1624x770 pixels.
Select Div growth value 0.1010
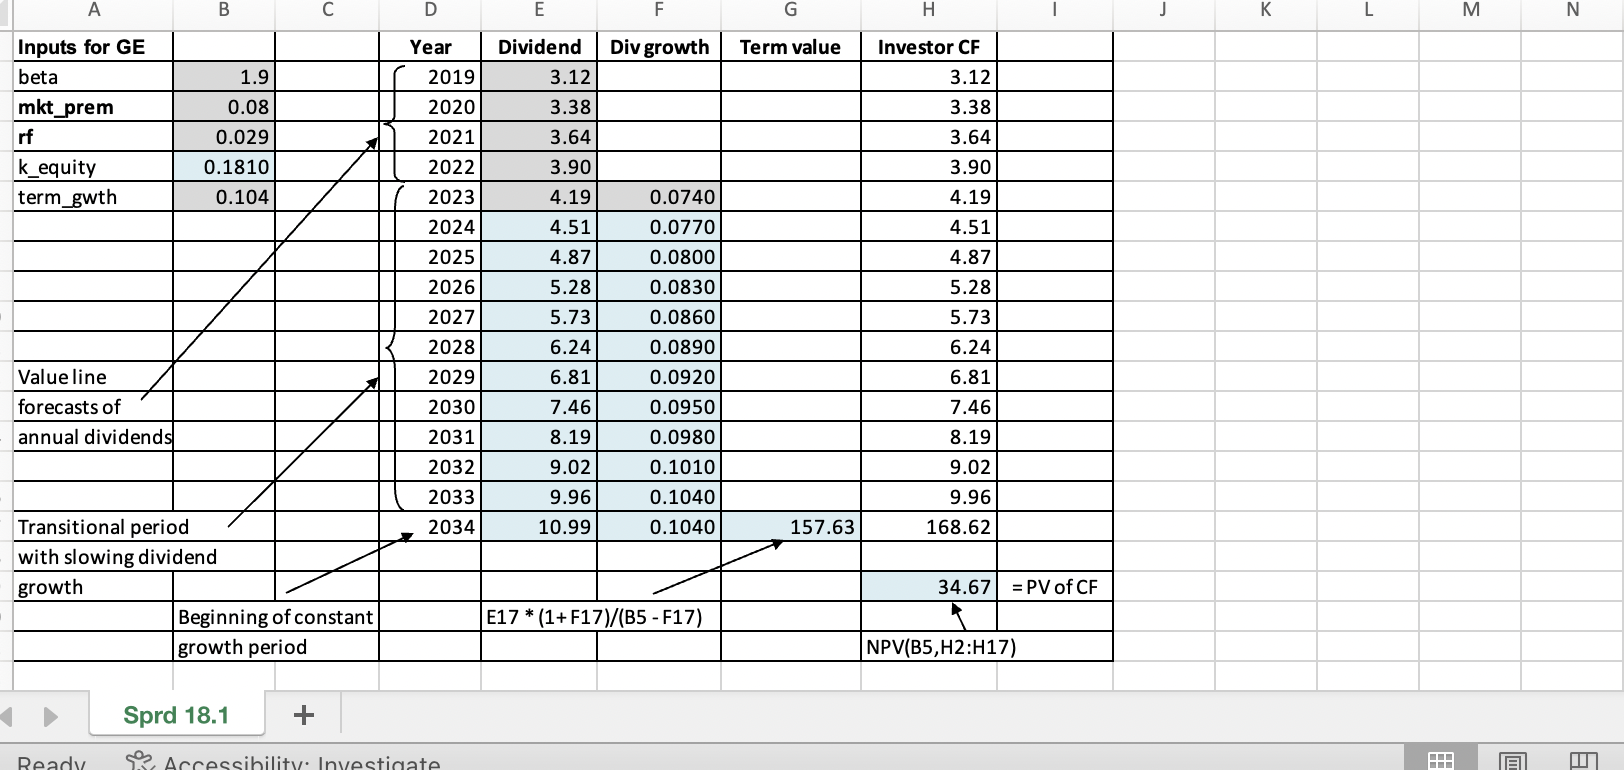tap(659, 467)
